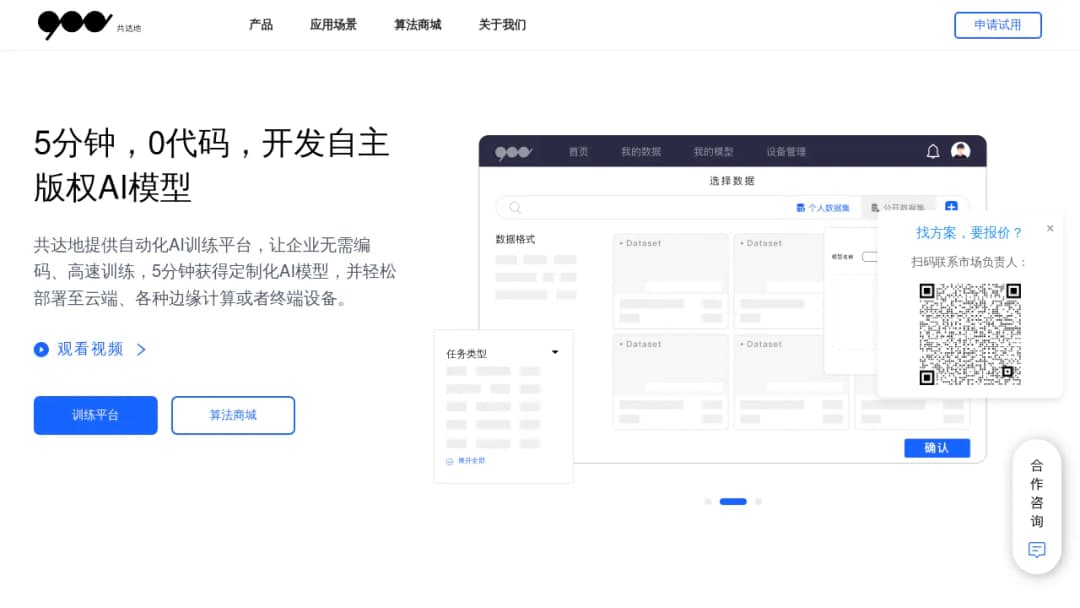
Task: Click the logo inside the preview navbar
Action: coord(514,152)
